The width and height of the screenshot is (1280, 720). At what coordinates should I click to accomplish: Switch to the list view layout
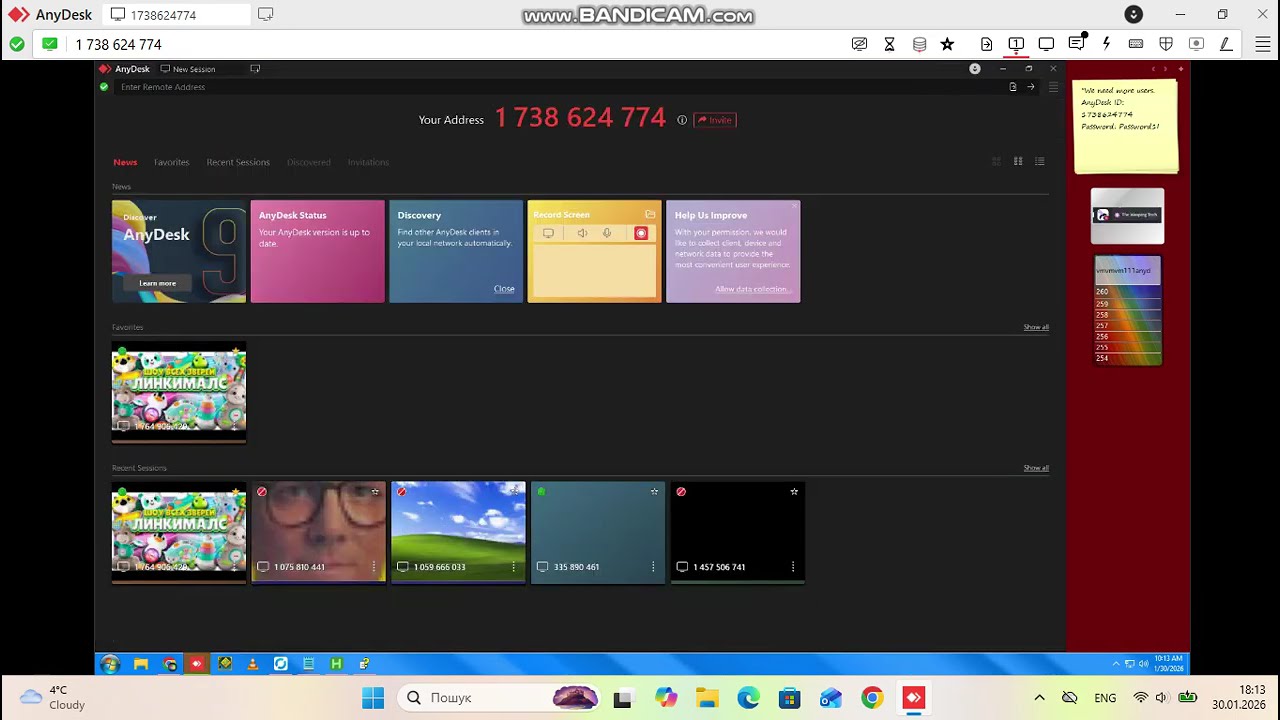coord(1040,161)
